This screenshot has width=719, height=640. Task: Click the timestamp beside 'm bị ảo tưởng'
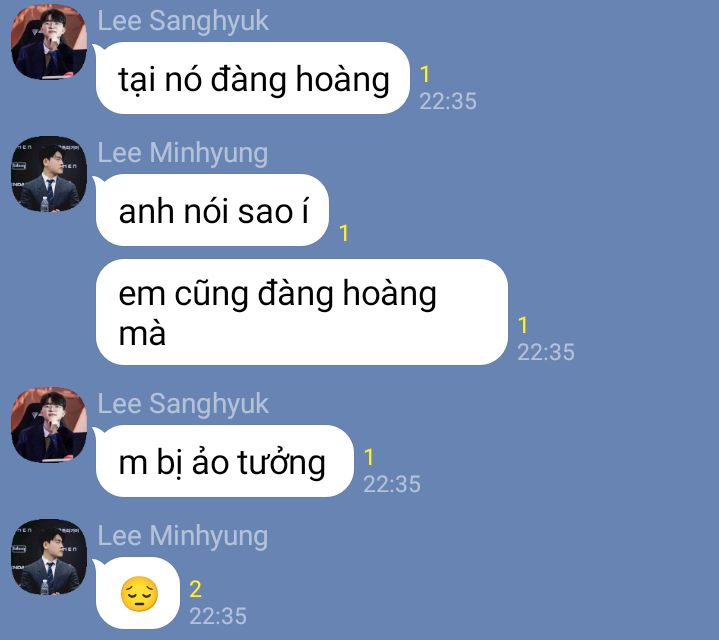pyautogui.click(x=392, y=484)
